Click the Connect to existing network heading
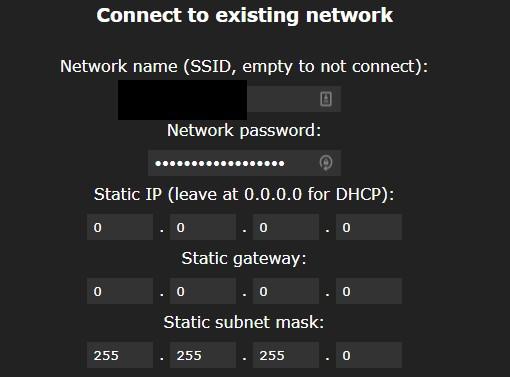This screenshot has width=510, height=377. click(x=245, y=15)
